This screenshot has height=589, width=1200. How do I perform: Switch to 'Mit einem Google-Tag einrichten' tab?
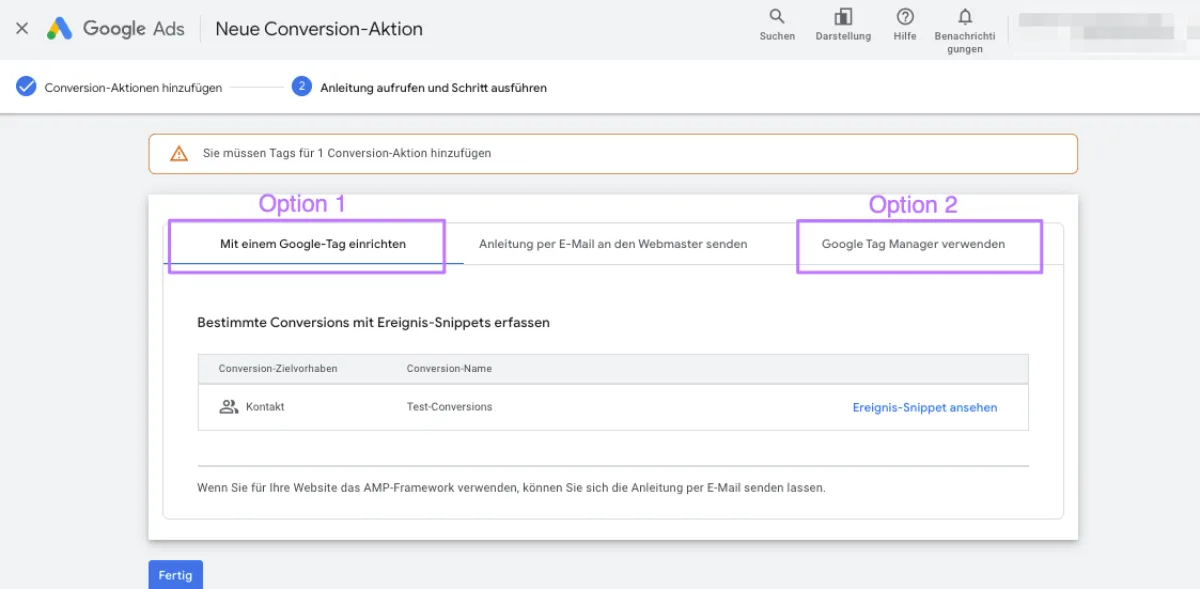pos(305,243)
